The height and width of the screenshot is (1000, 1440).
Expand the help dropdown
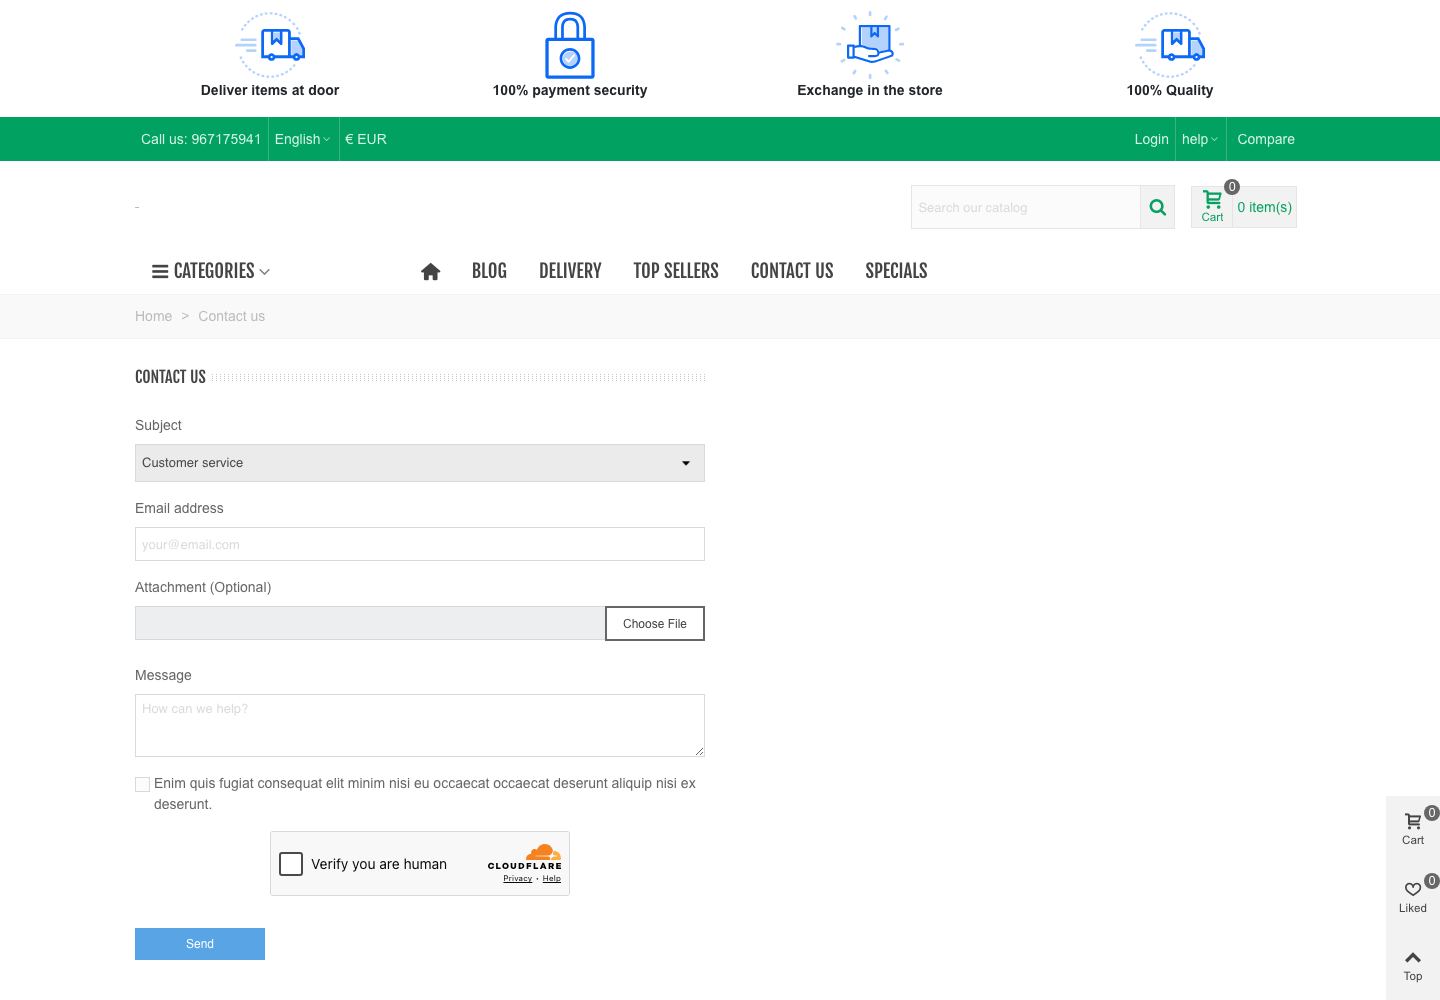tap(1200, 139)
